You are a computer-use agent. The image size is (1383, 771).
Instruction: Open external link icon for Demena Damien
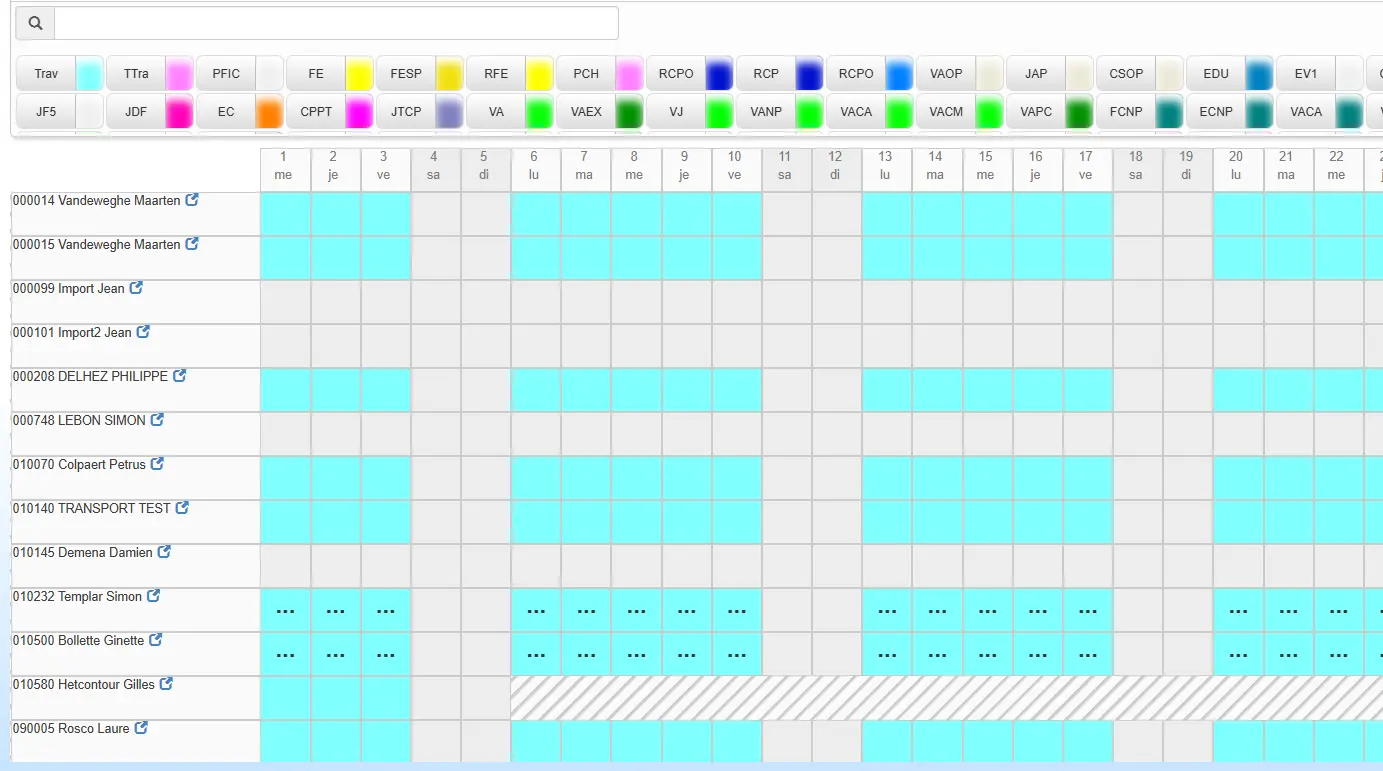(164, 552)
